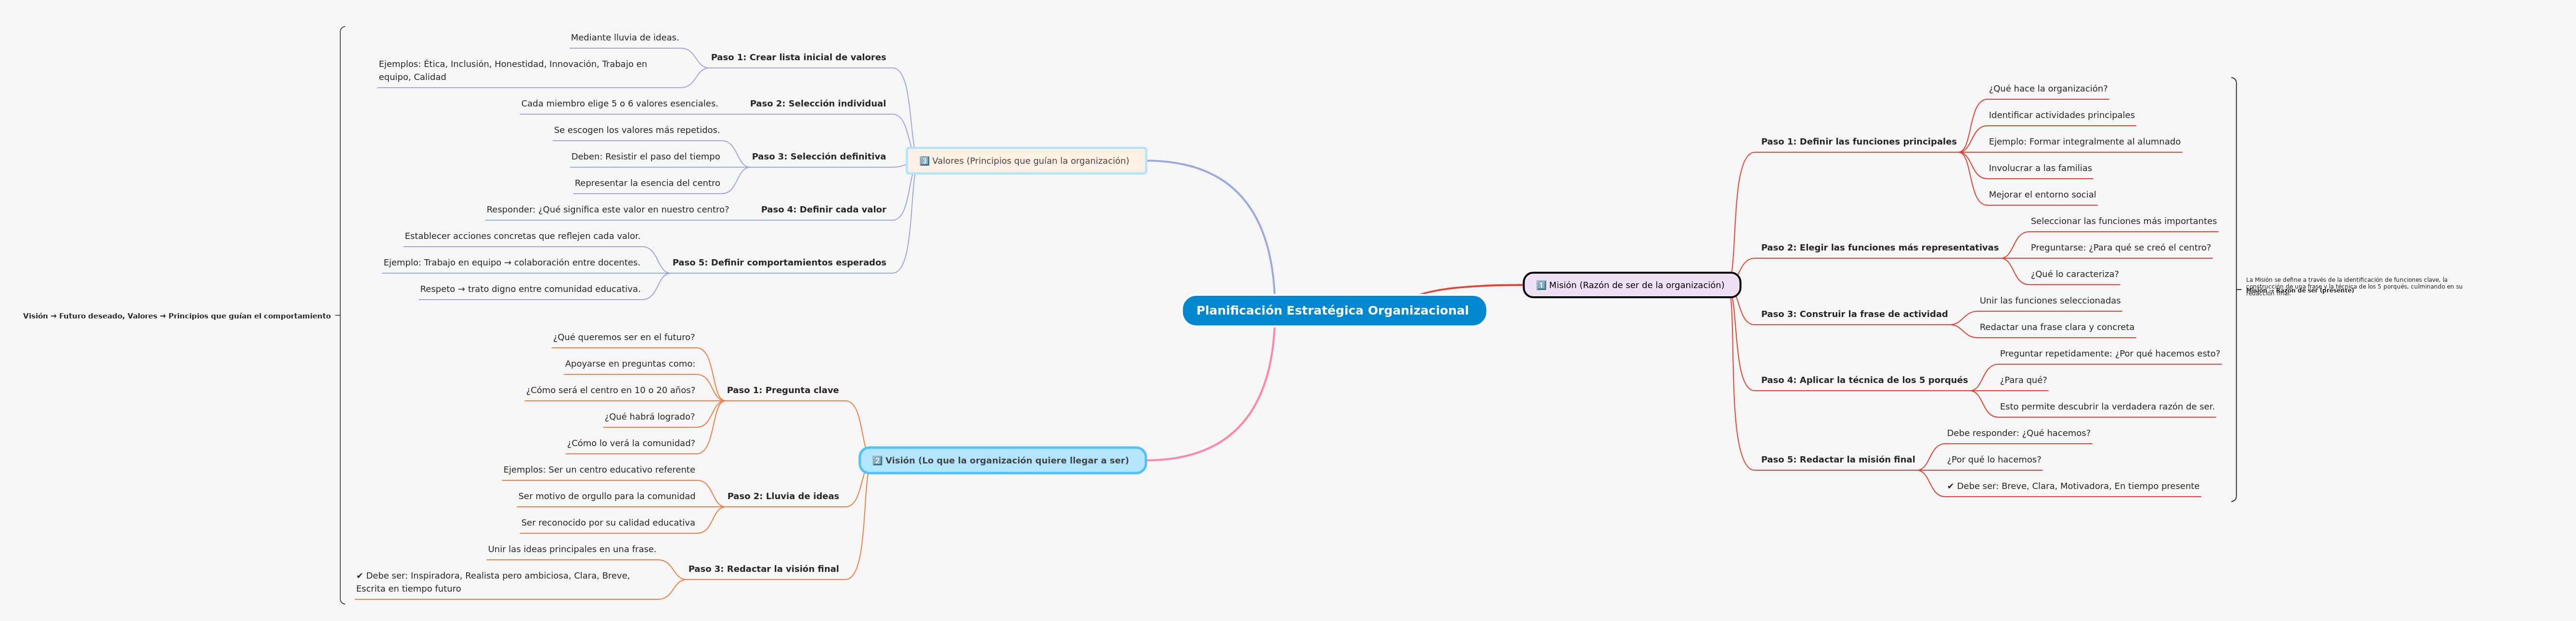Click the text '¿Qué habrá logrado?'
The image size is (2576, 621).
(649, 417)
